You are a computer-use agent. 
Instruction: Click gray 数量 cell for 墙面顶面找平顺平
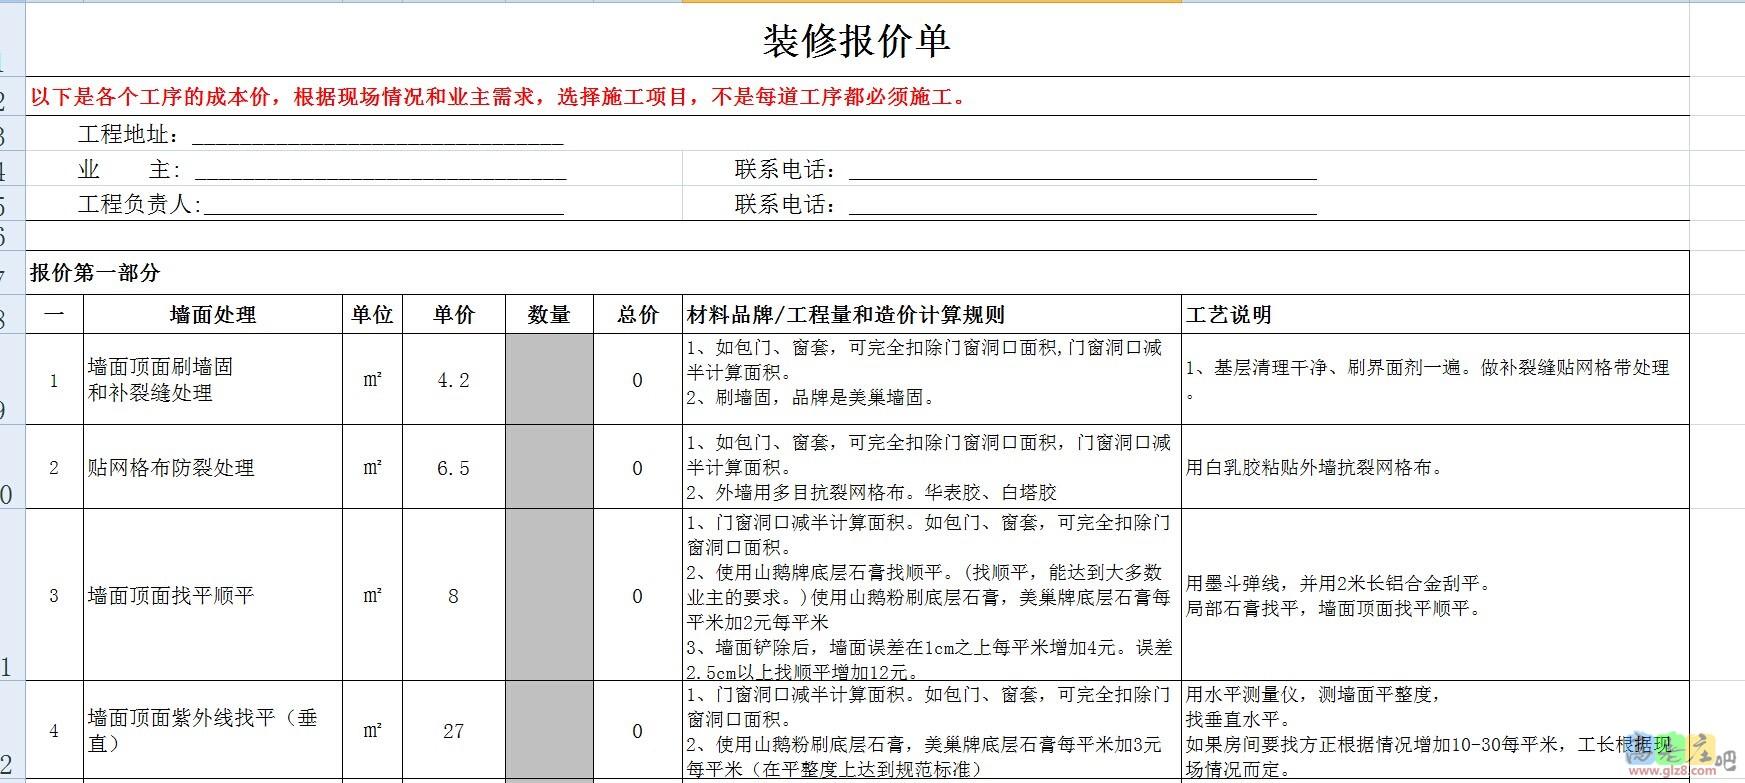(x=549, y=595)
